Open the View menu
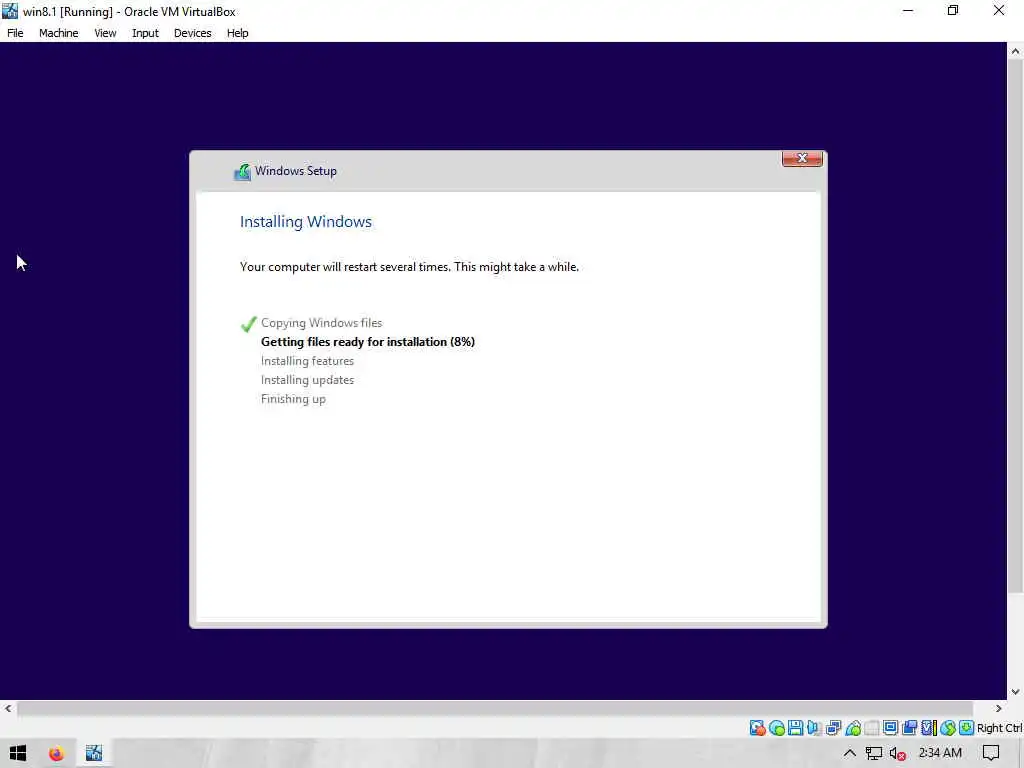 [x=105, y=33]
